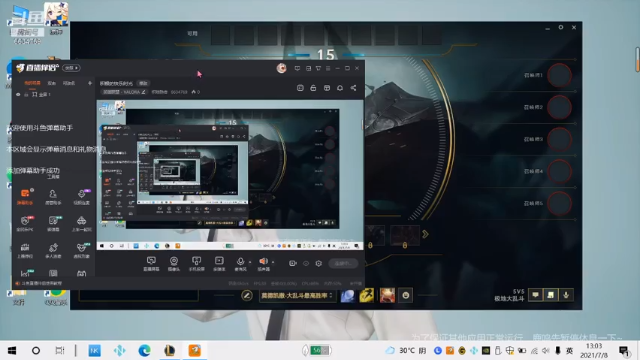Select the second scene tab

(x=51, y=83)
